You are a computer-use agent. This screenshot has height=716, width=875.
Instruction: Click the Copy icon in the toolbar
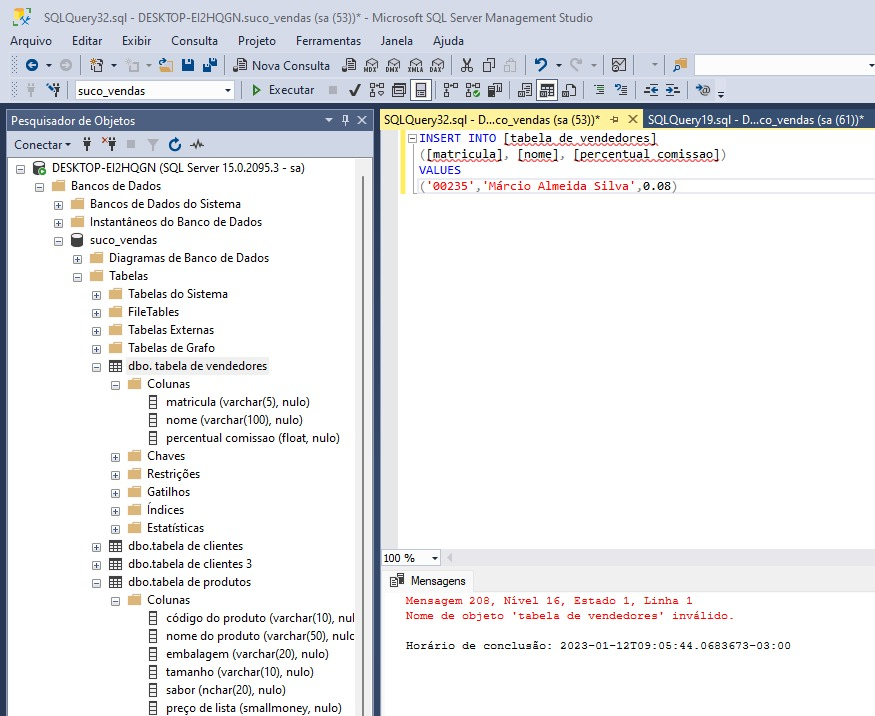click(489, 65)
